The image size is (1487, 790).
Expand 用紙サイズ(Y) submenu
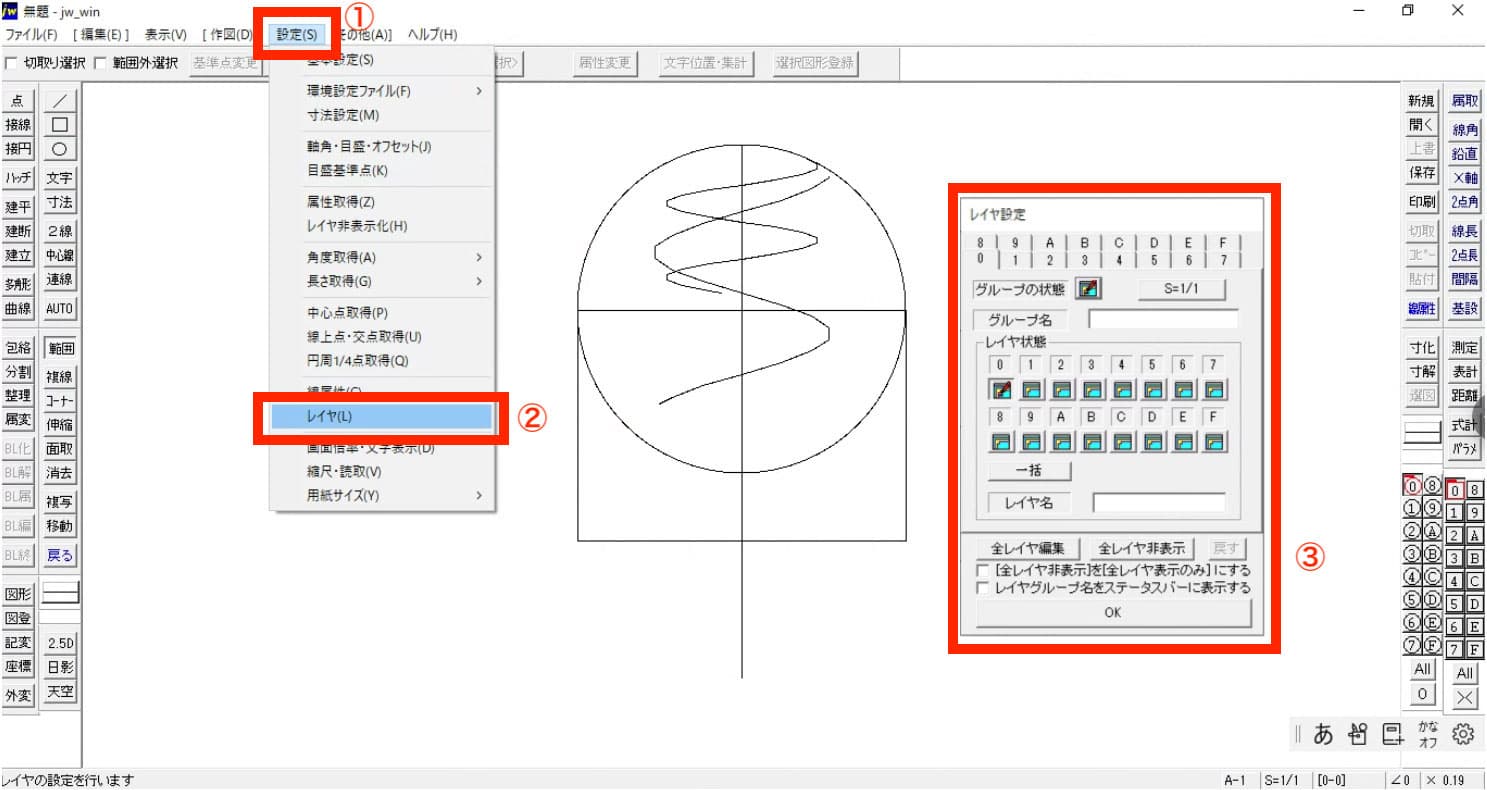click(x=382, y=495)
